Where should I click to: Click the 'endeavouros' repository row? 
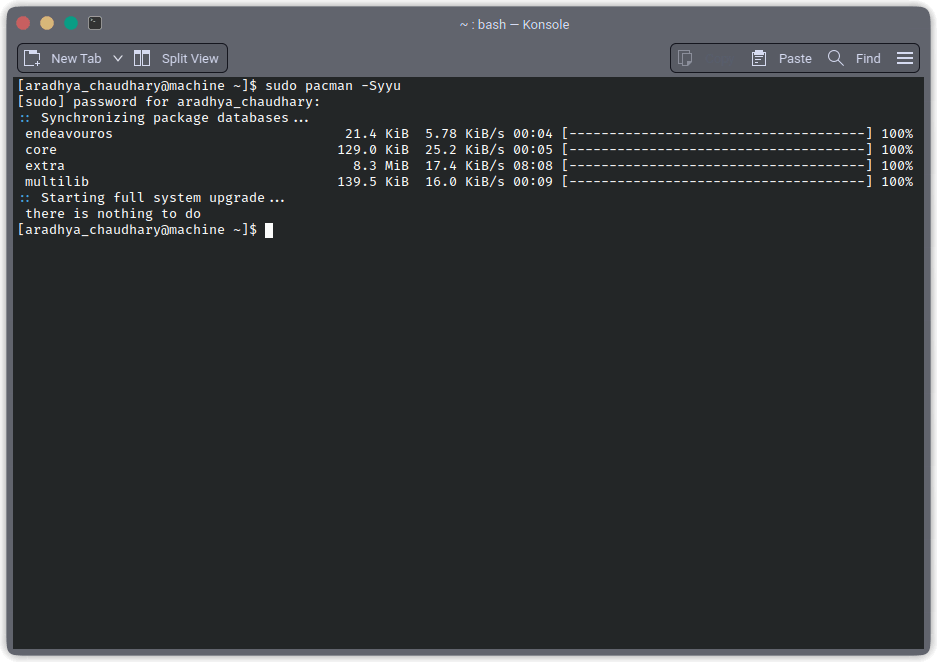(468, 134)
